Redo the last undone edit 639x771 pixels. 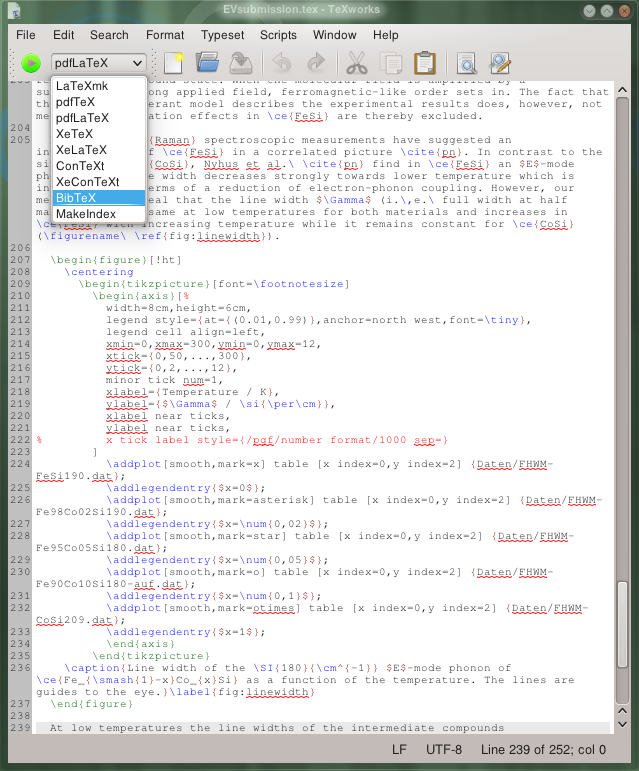(x=316, y=63)
